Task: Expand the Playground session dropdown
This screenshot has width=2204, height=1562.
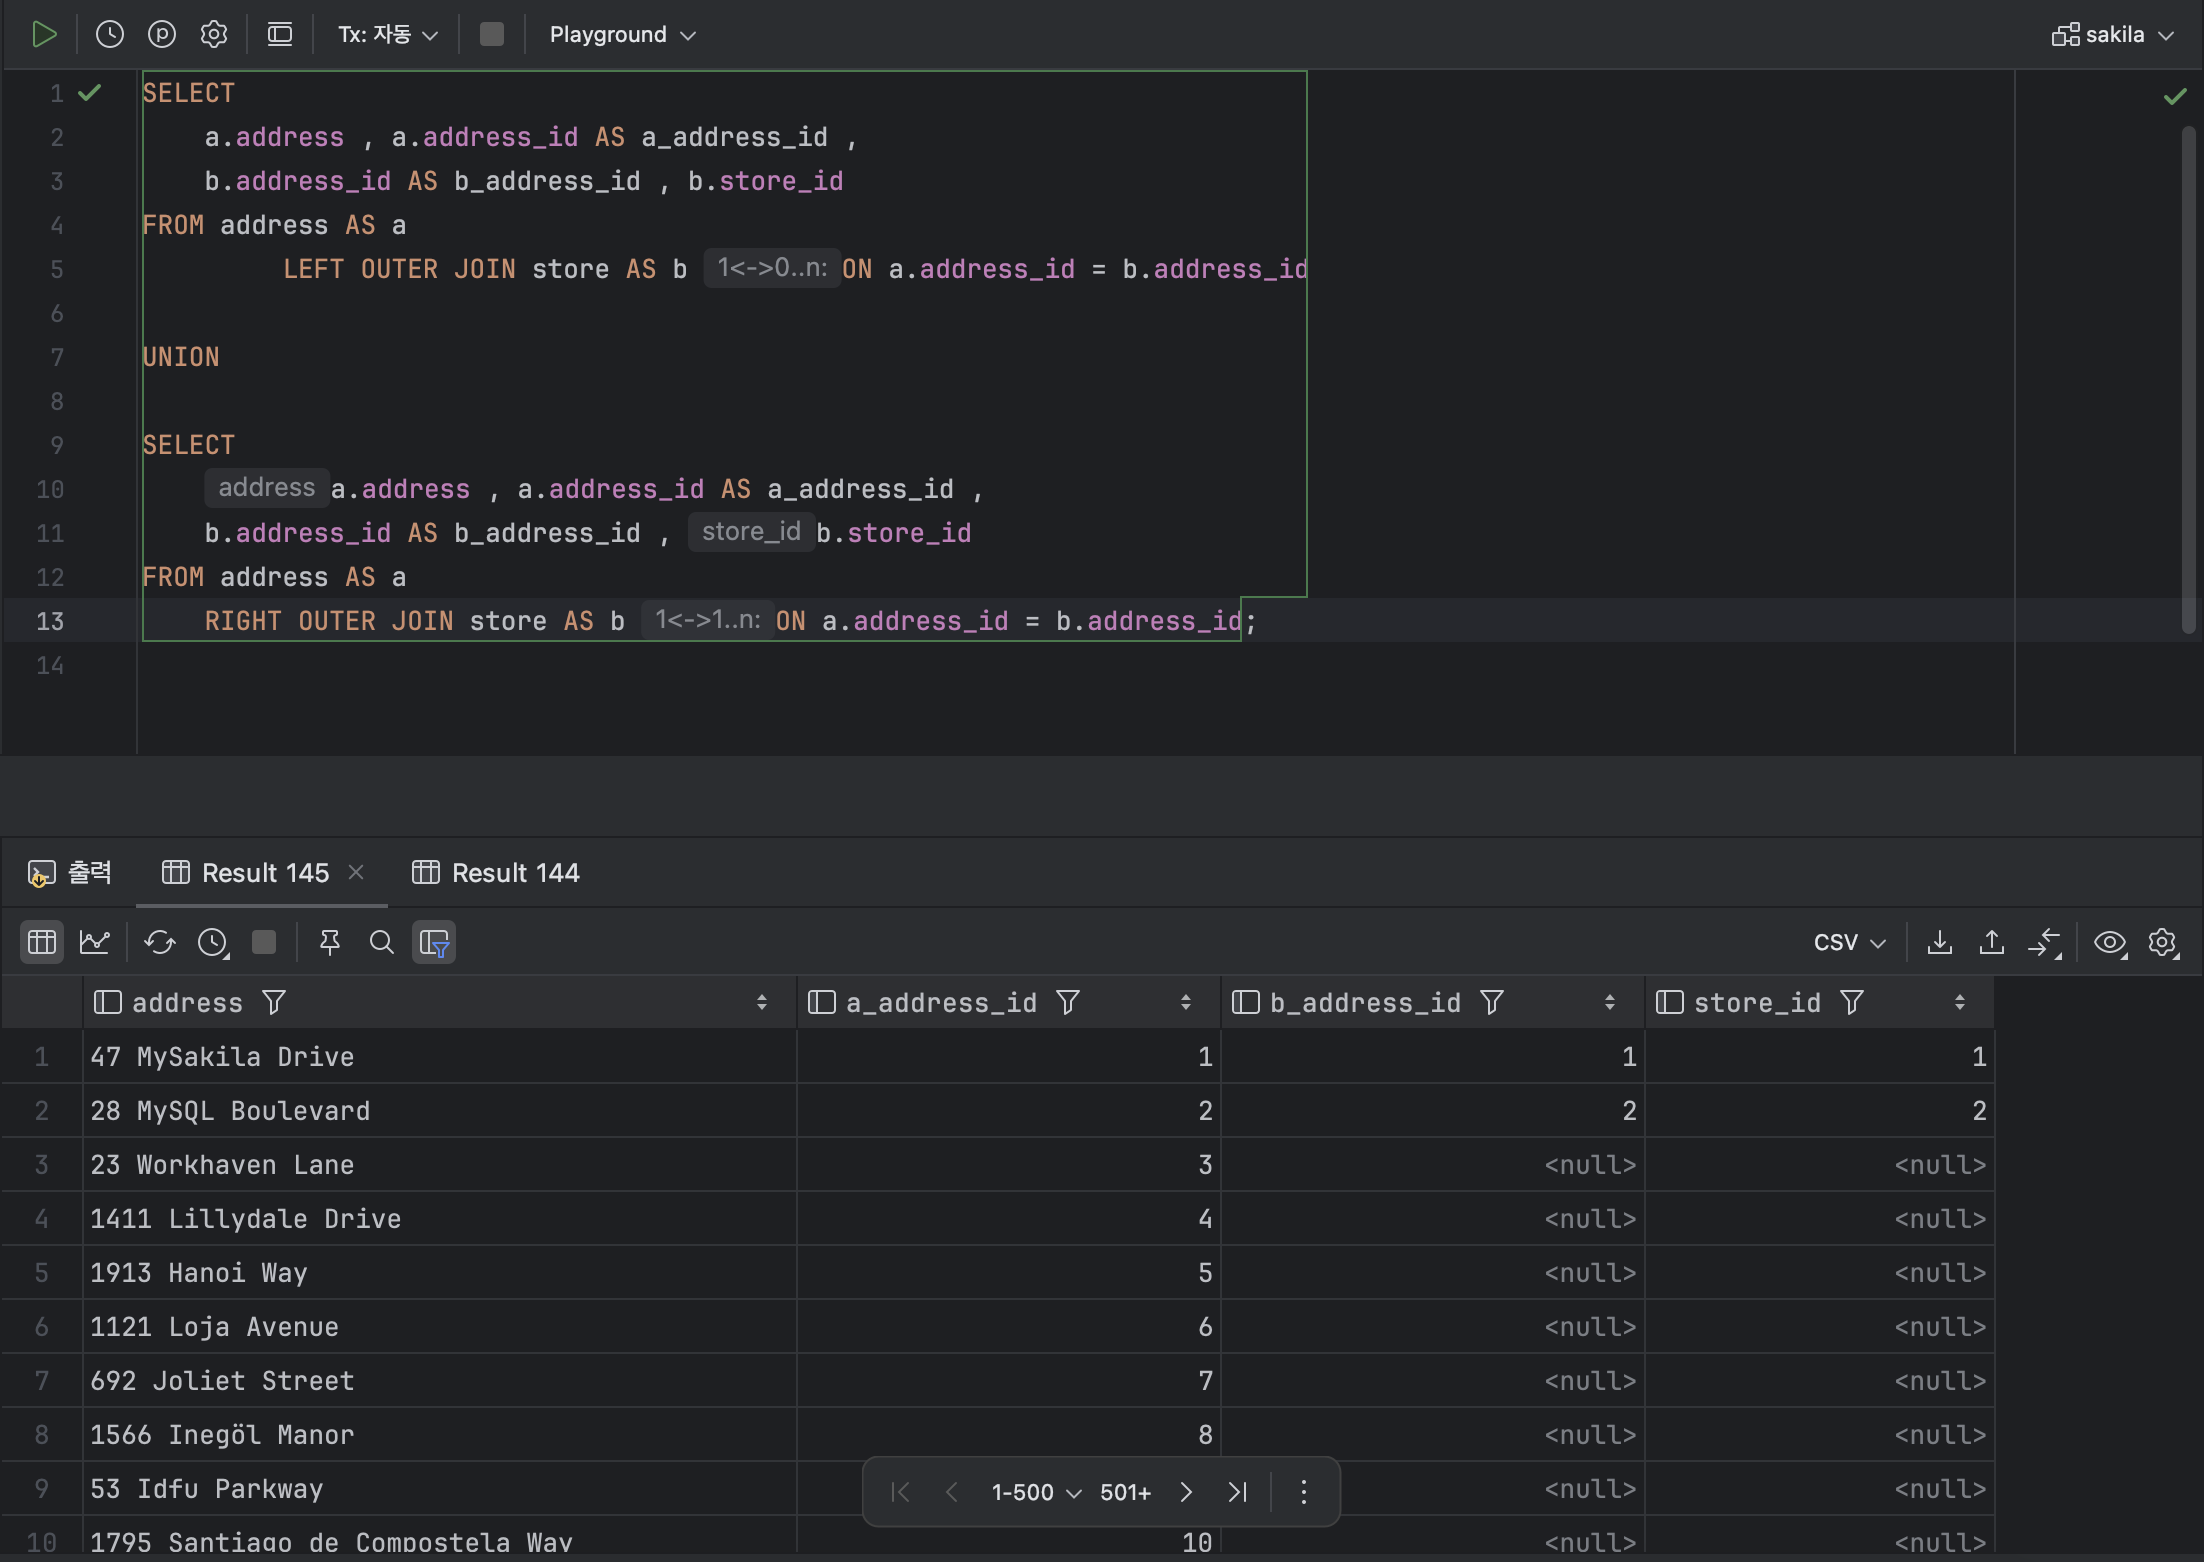Action: click(622, 35)
